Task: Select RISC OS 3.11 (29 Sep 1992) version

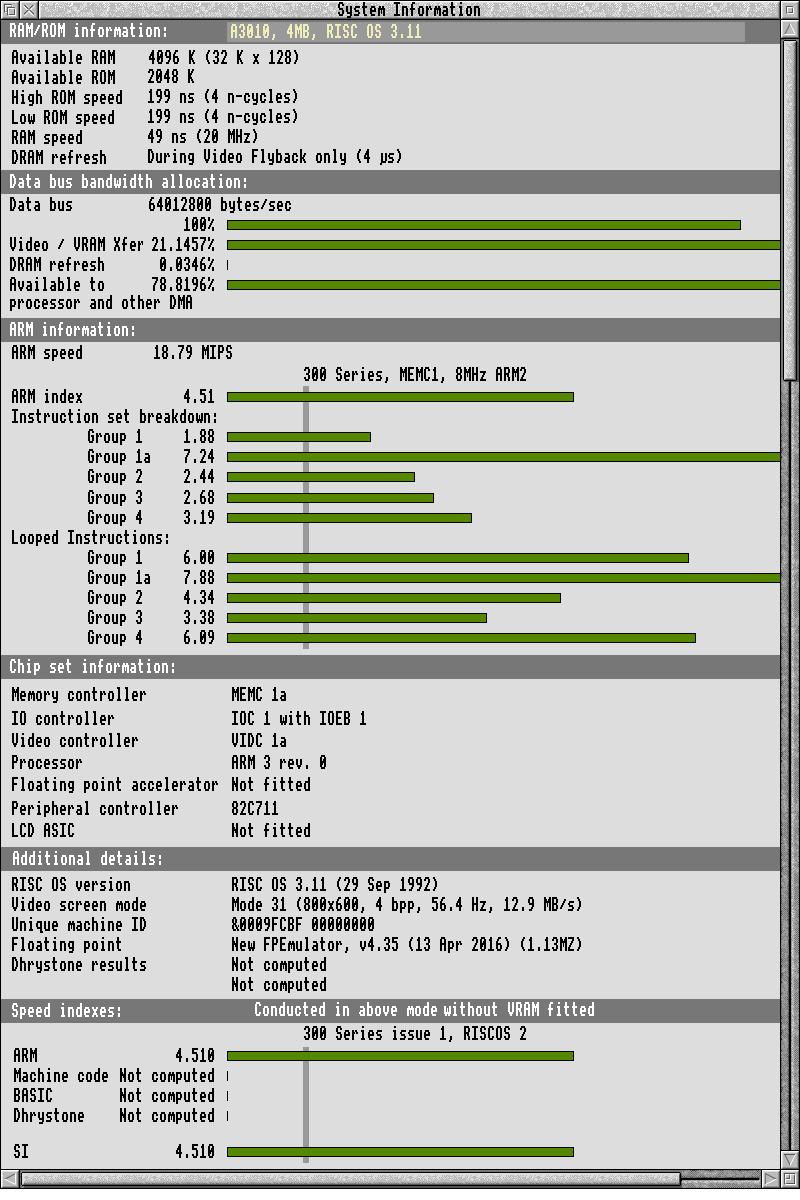Action: point(335,885)
